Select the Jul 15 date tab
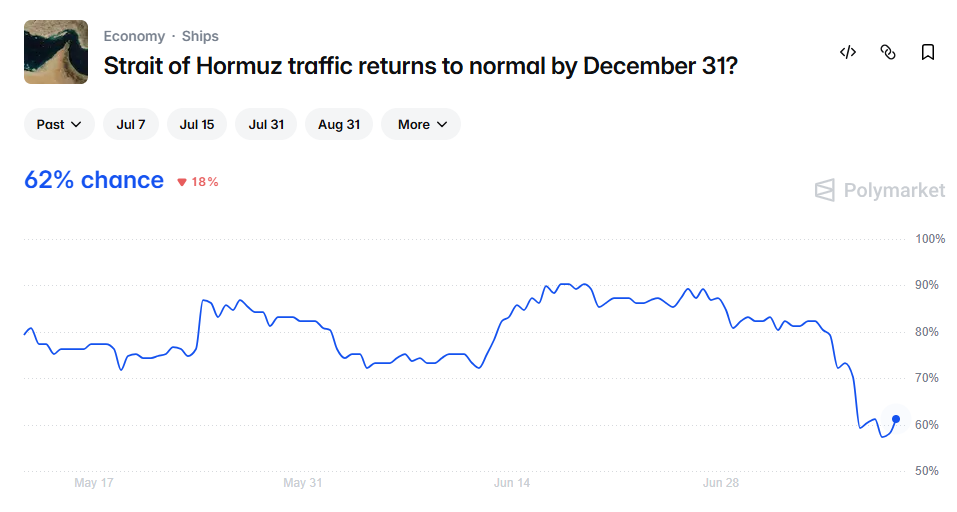Image resolution: width=957 pixels, height=512 pixels. click(x=197, y=124)
